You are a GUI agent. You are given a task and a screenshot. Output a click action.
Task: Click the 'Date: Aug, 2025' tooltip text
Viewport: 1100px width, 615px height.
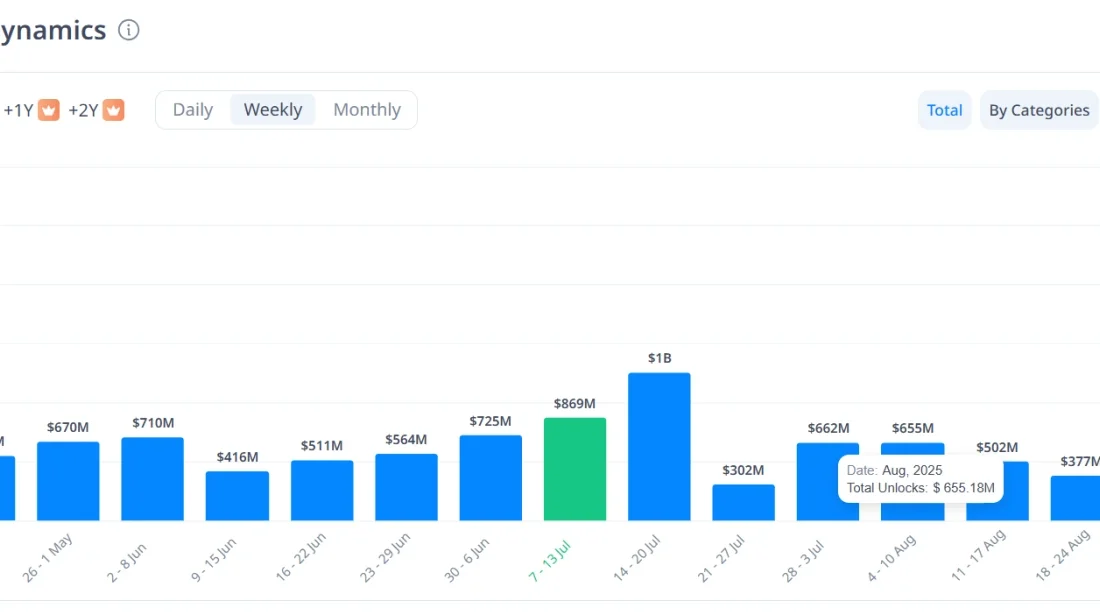[x=894, y=471]
